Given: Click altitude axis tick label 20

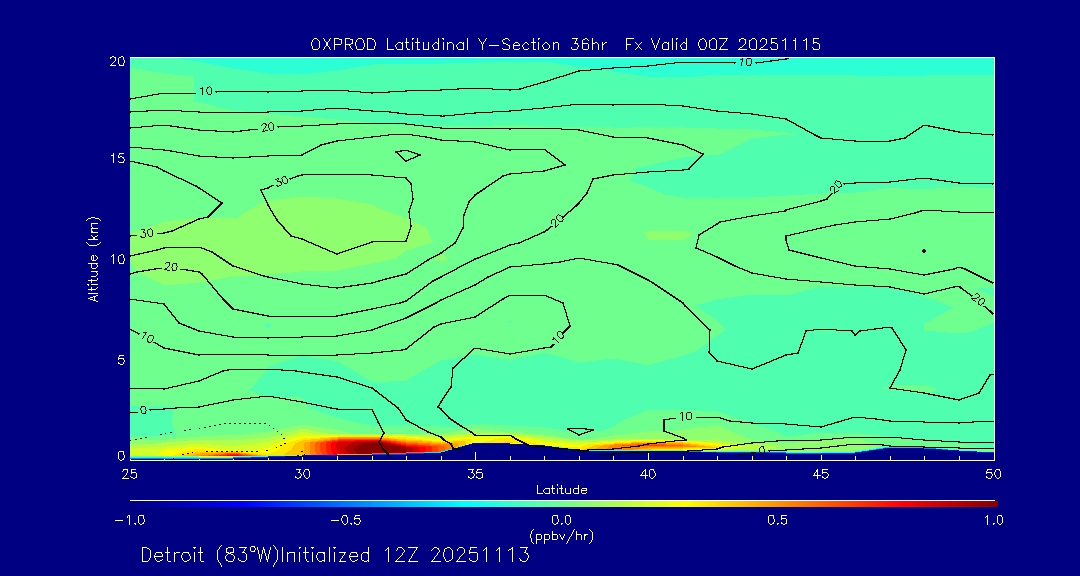Looking at the screenshot, I should pyautogui.click(x=117, y=61).
